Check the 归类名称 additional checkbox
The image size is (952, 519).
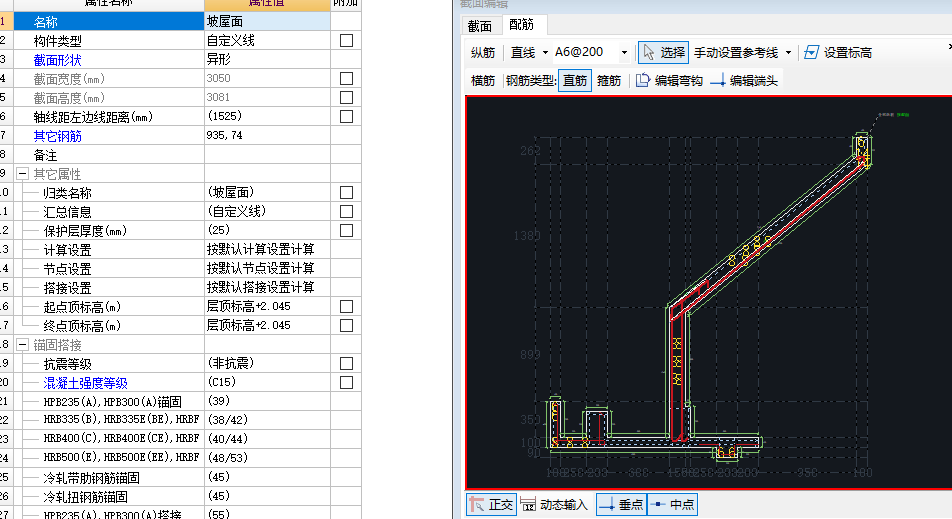(347, 192)
